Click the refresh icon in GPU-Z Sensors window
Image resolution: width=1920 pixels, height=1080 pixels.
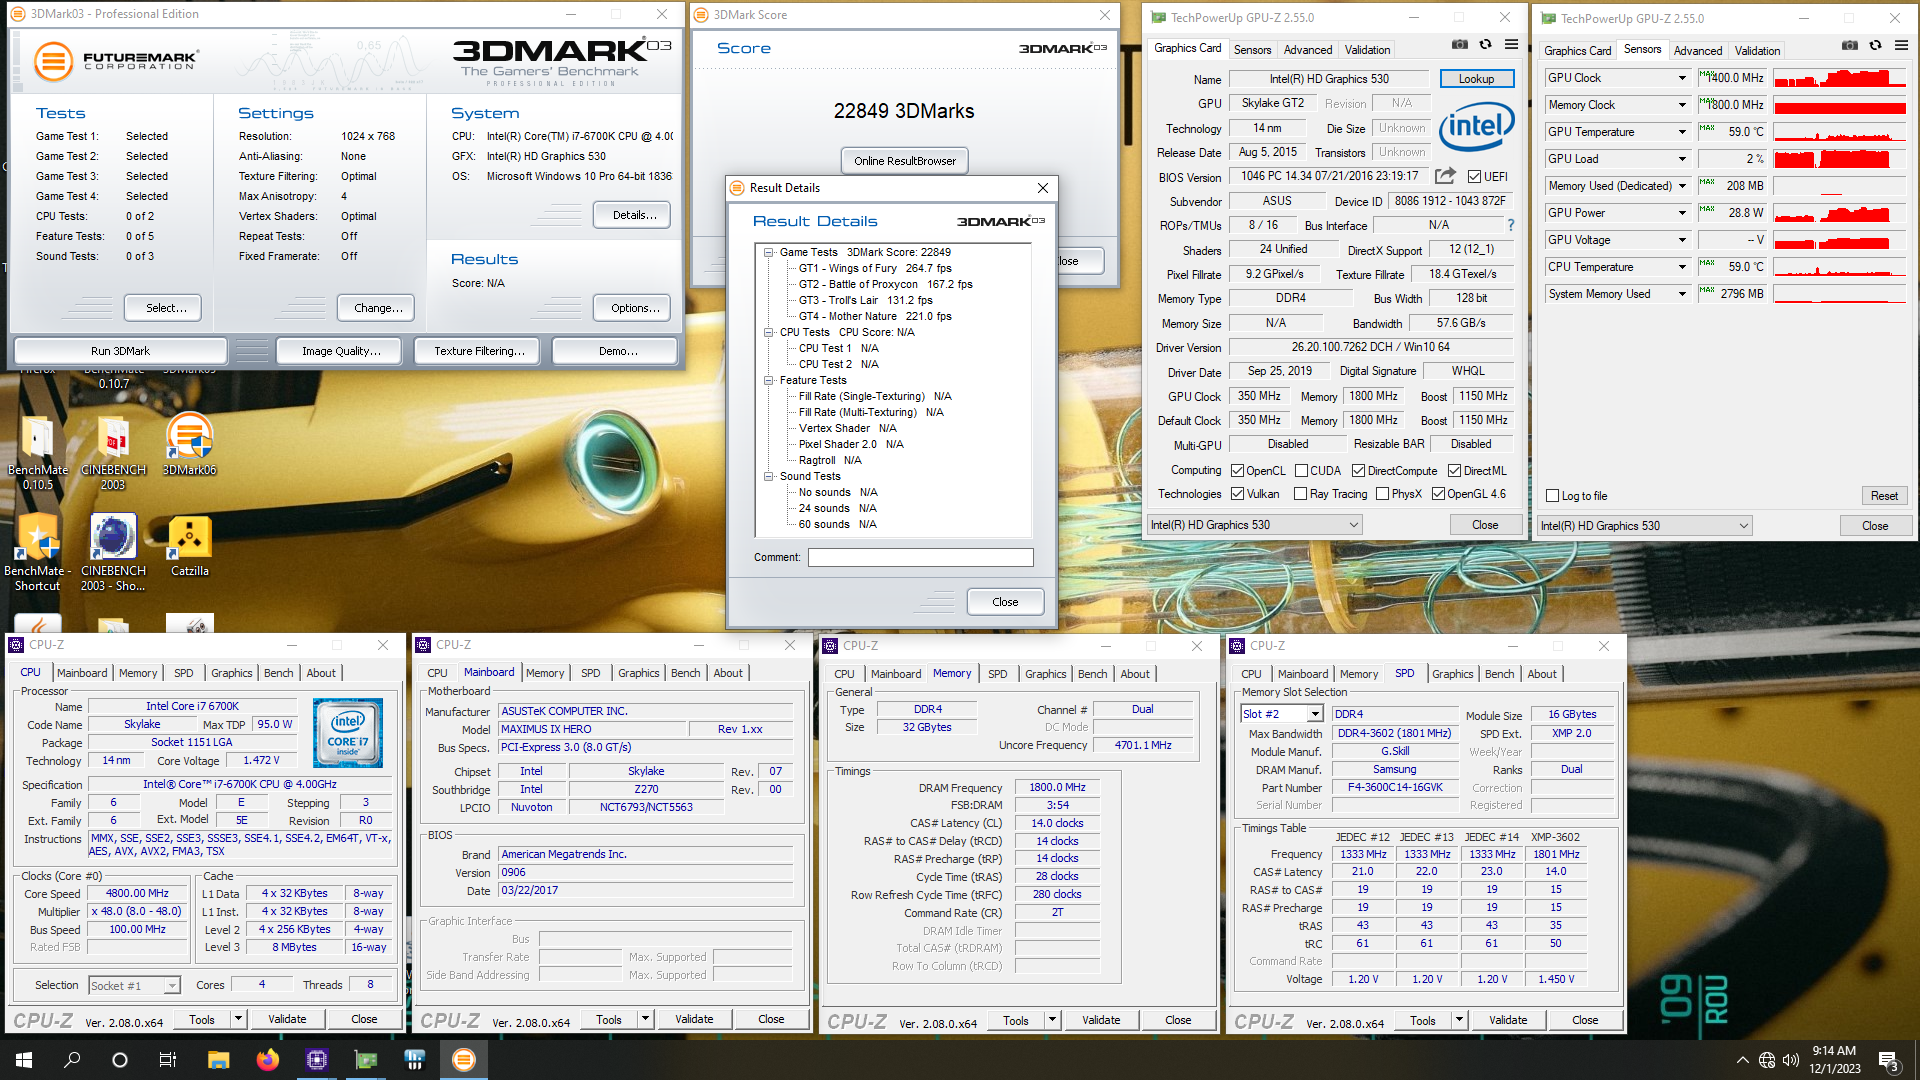tap(1875, 46)
